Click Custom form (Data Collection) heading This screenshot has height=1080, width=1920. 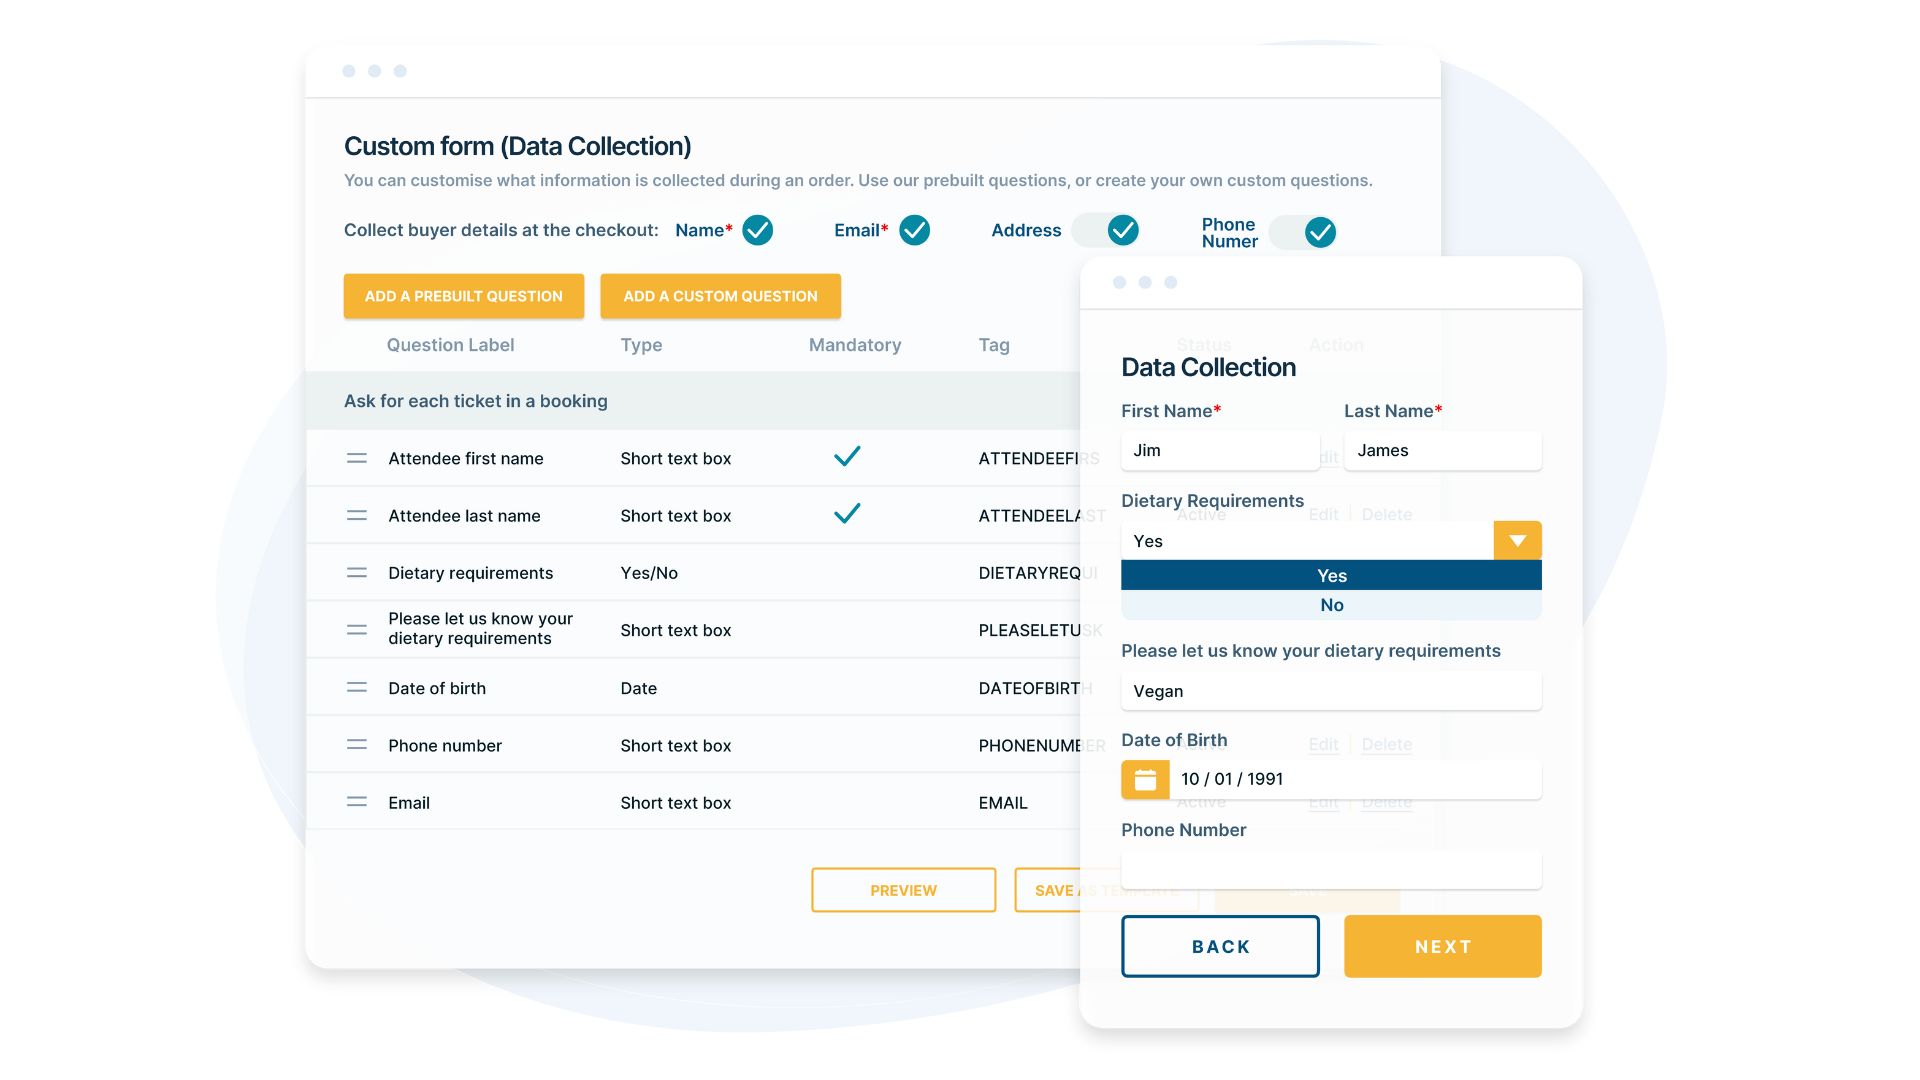(x=517, y=146)
